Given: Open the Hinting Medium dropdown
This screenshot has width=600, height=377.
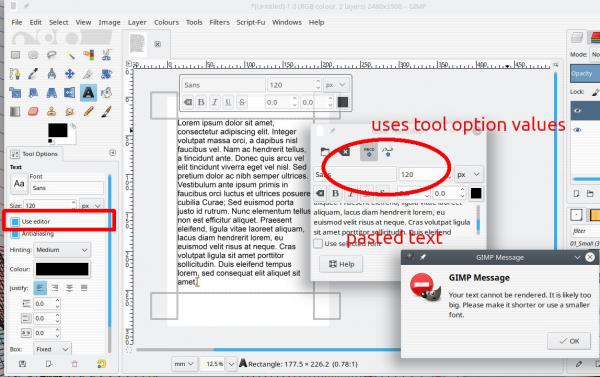Looking at the screenshot, I should pyautogui.click(x=62, y=250).
